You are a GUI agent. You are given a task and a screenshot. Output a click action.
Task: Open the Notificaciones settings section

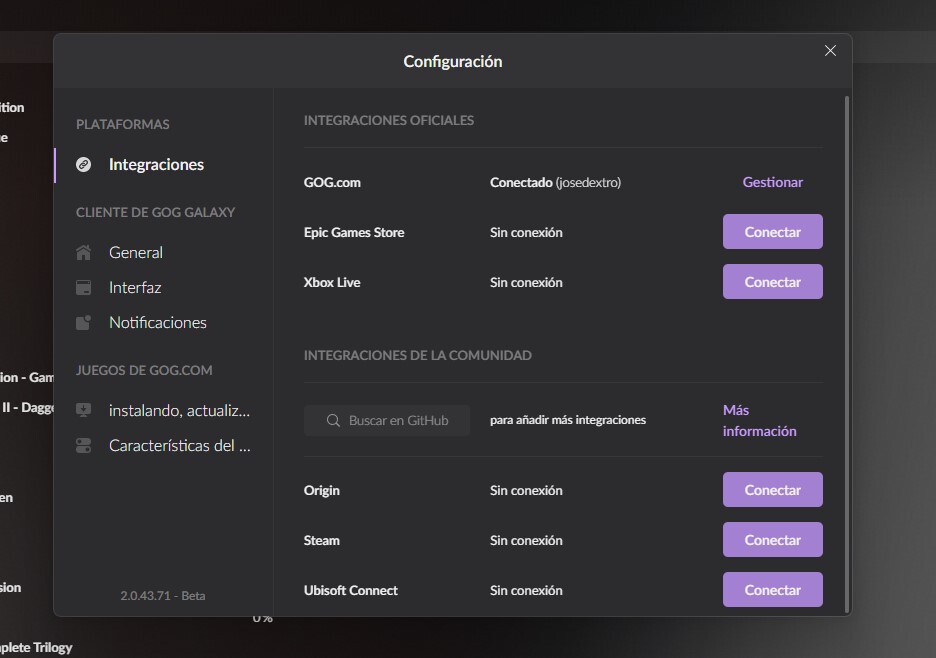coord(157,323)
